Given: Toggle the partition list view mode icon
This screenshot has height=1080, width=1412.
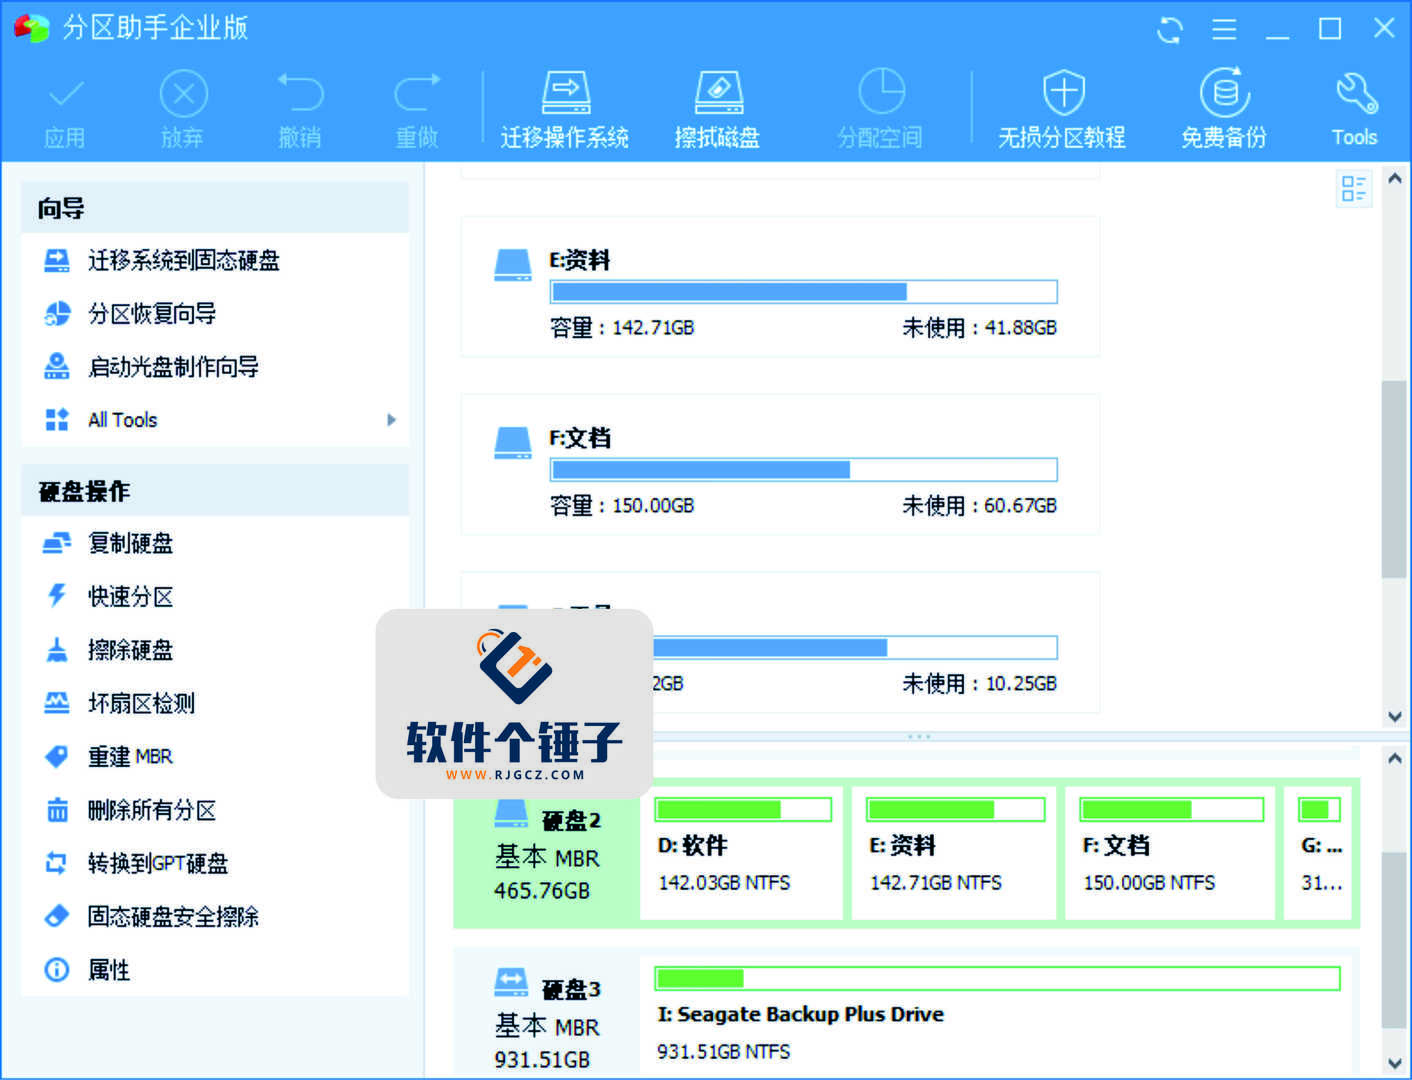Looking at the screenshot, I should (1354, 189).
